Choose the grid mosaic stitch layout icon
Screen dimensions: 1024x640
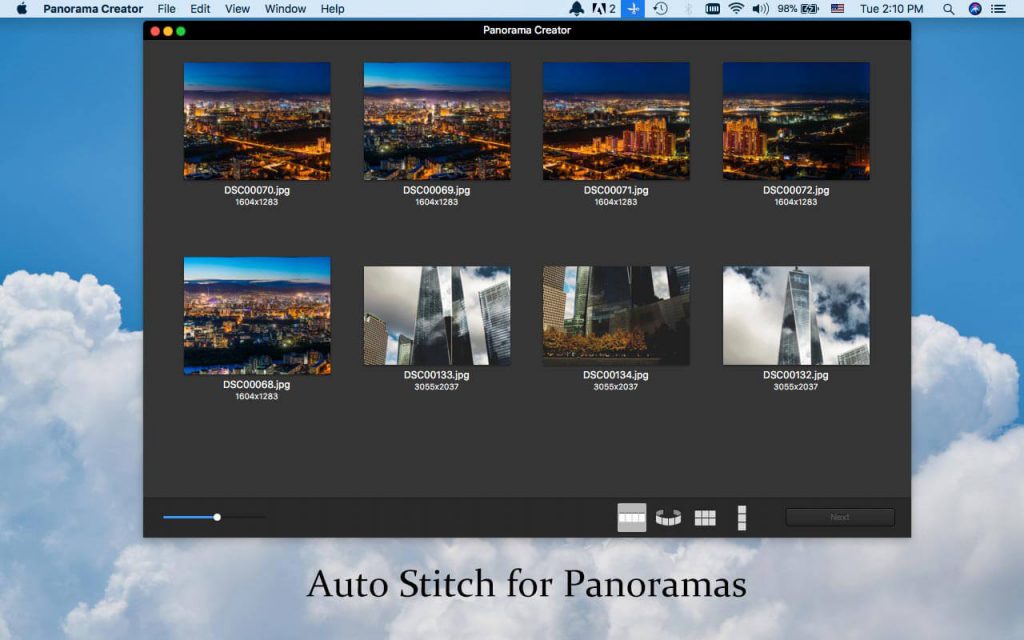tap(705, 517)
